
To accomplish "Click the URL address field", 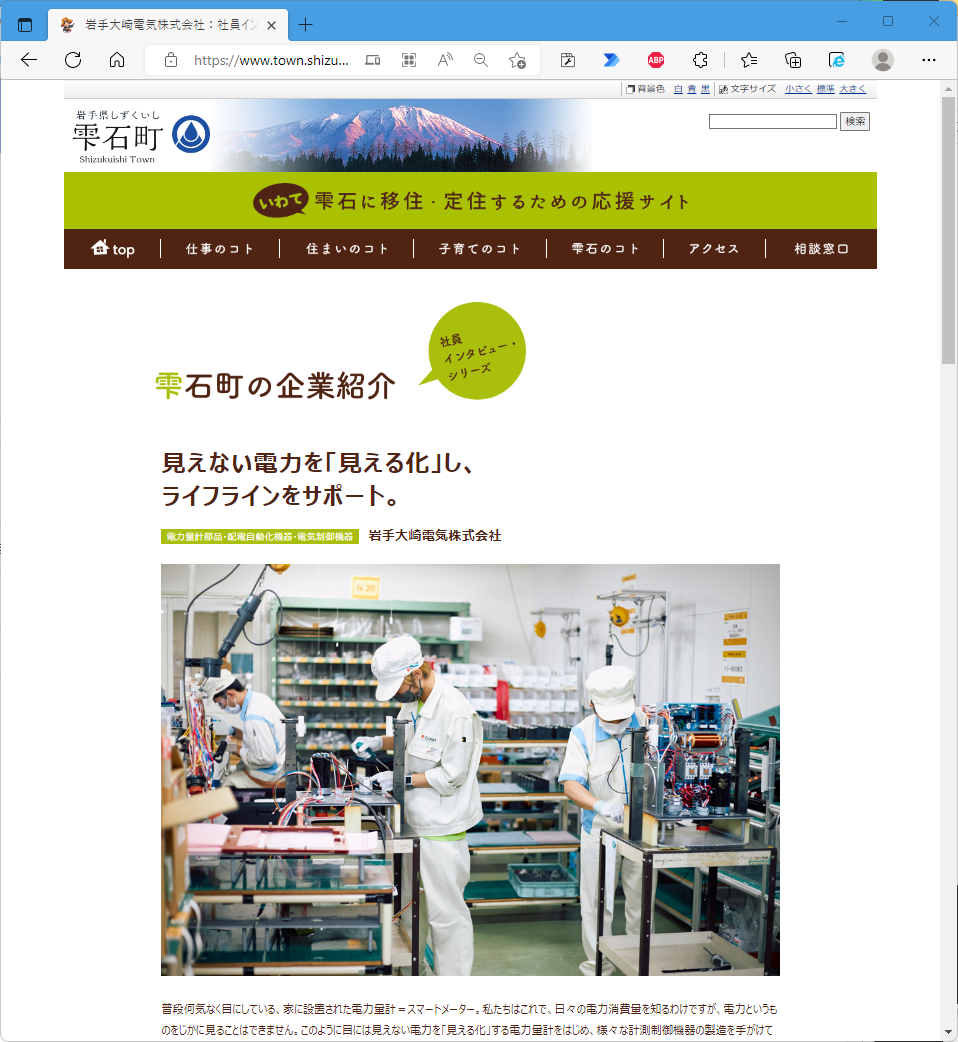I will pos(271,60).
